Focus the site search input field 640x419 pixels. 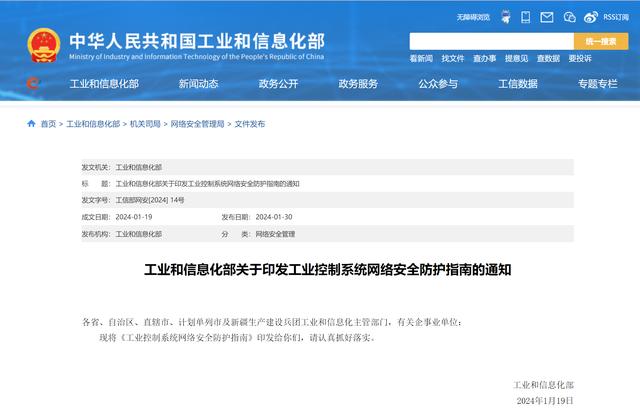[491, 41]
